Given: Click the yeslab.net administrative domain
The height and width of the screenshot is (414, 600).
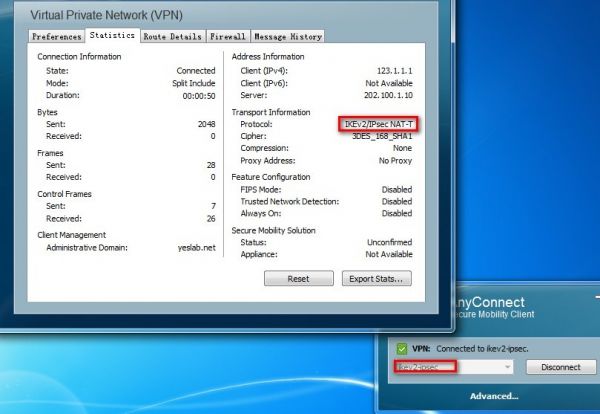Looking at the screenshot, I should point(197,248).
